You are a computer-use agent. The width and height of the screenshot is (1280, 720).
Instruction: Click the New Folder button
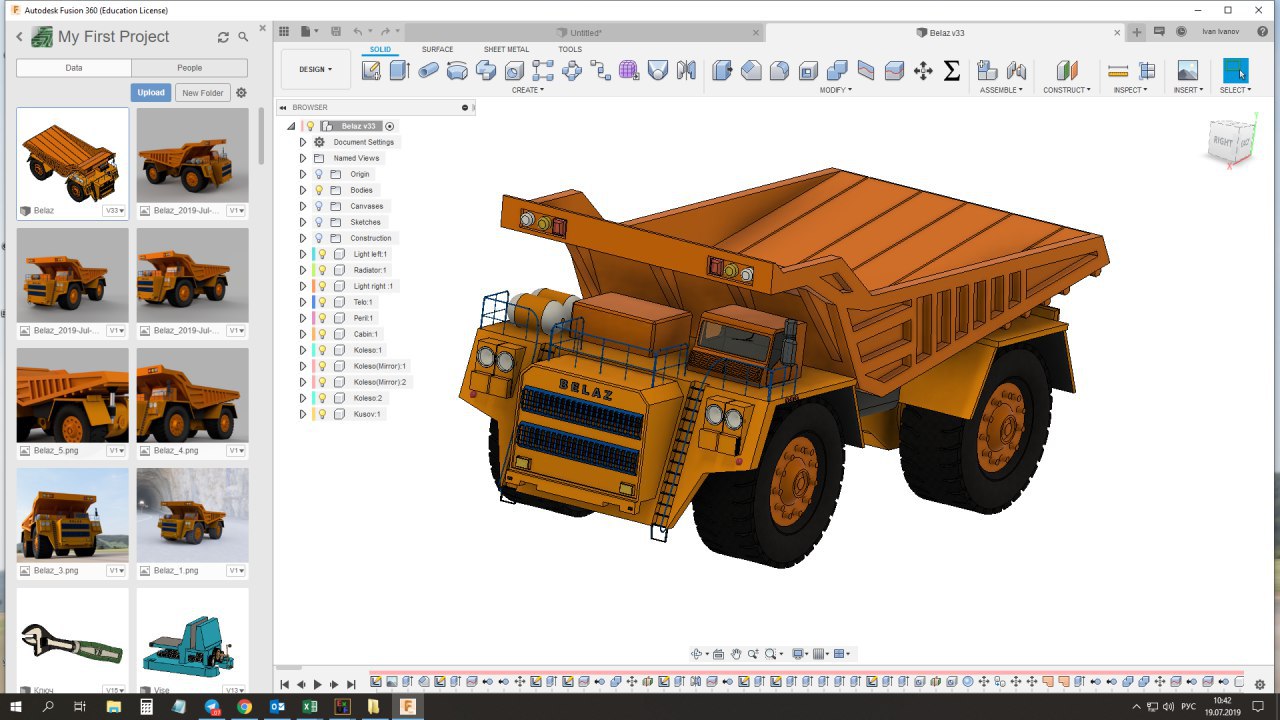202,93
